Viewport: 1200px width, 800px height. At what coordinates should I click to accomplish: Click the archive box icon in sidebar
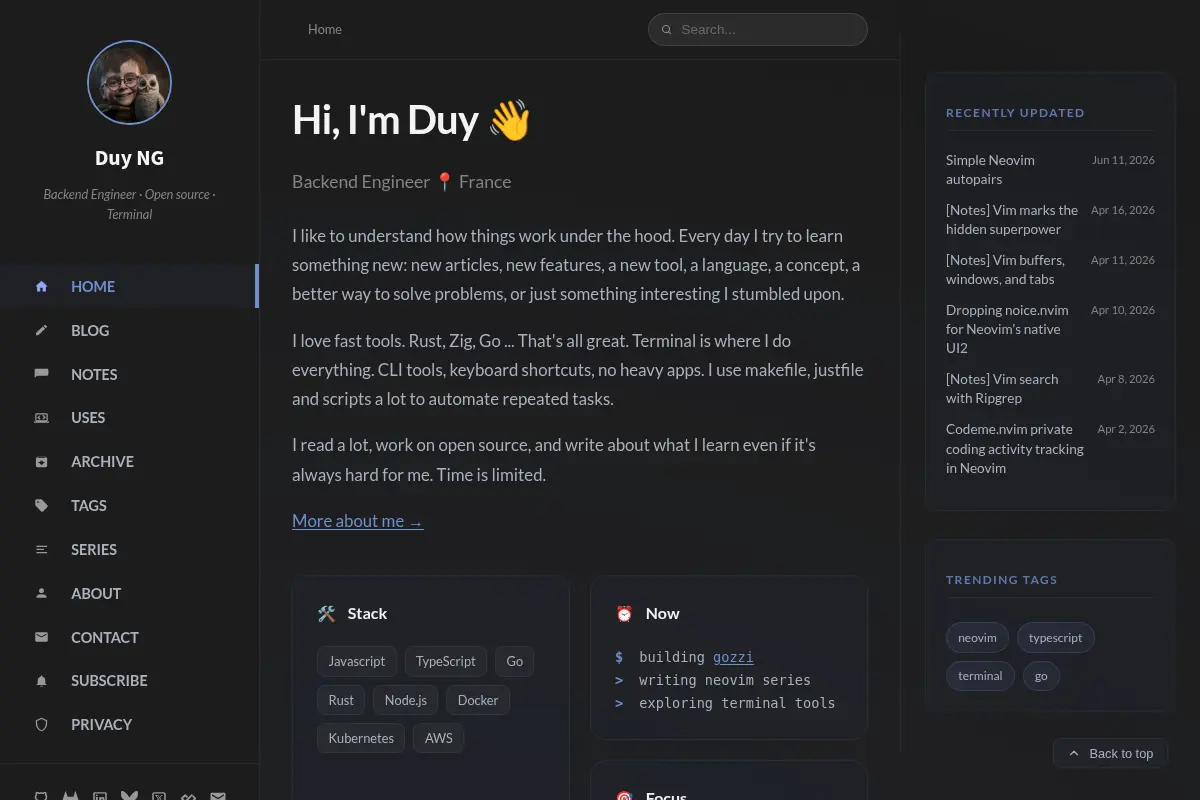pos(41,462)
